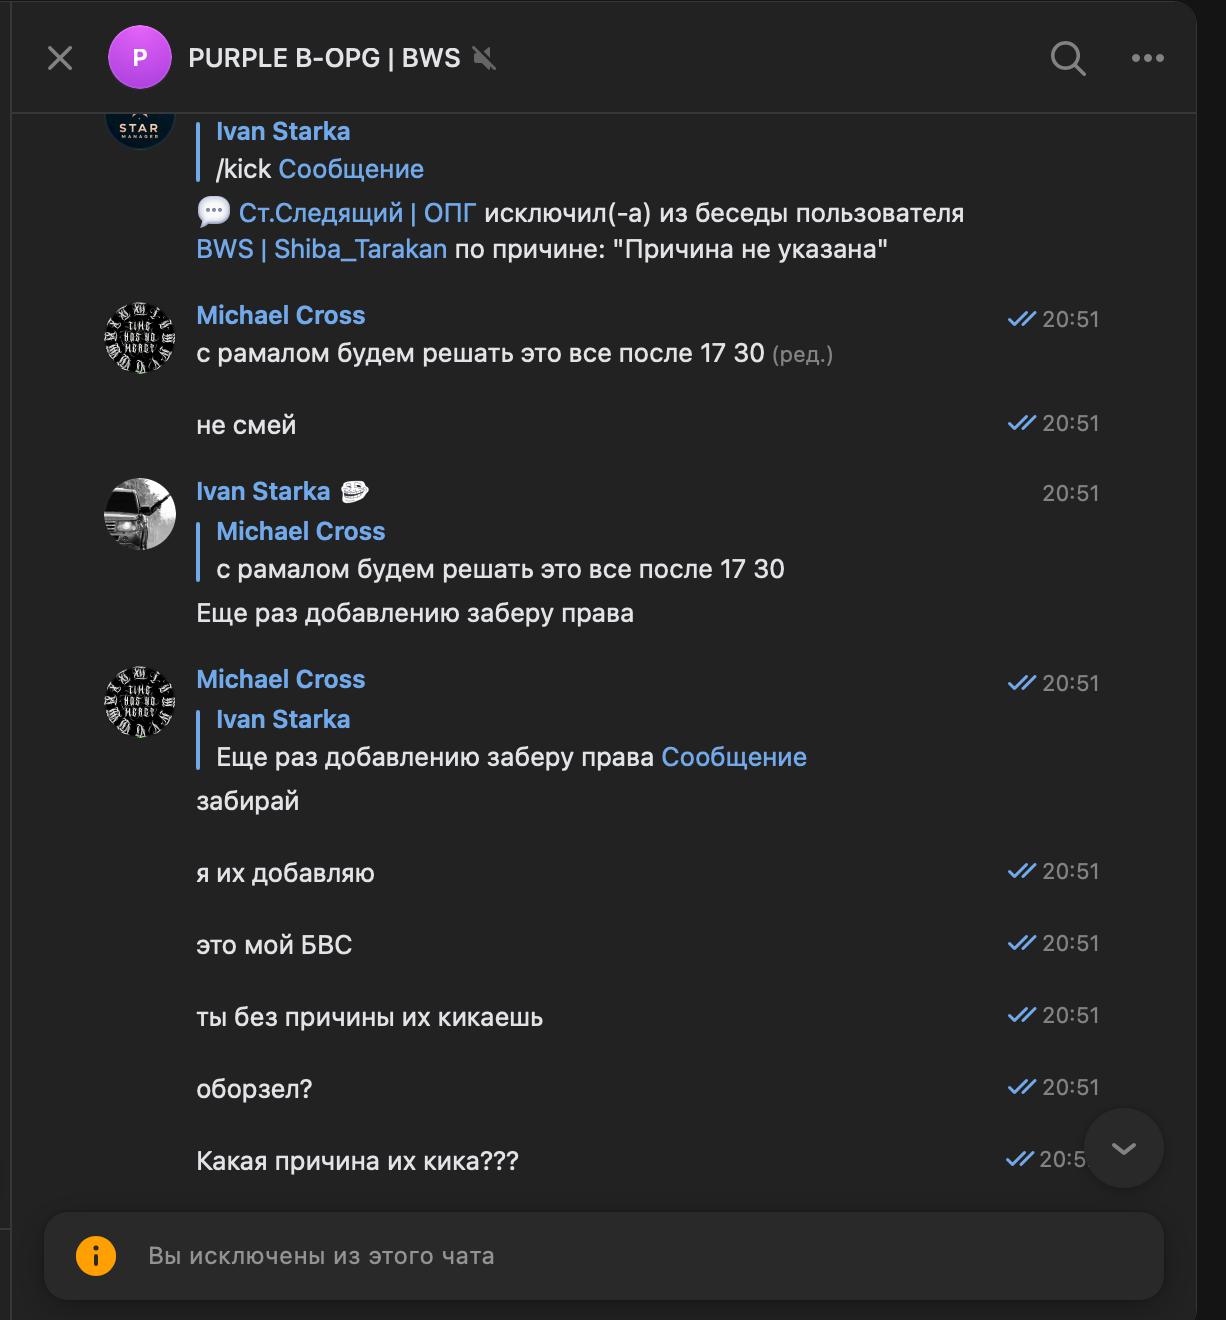
Task: Click the orange info icon in the exclusion notice
Action: point(96,1256)
